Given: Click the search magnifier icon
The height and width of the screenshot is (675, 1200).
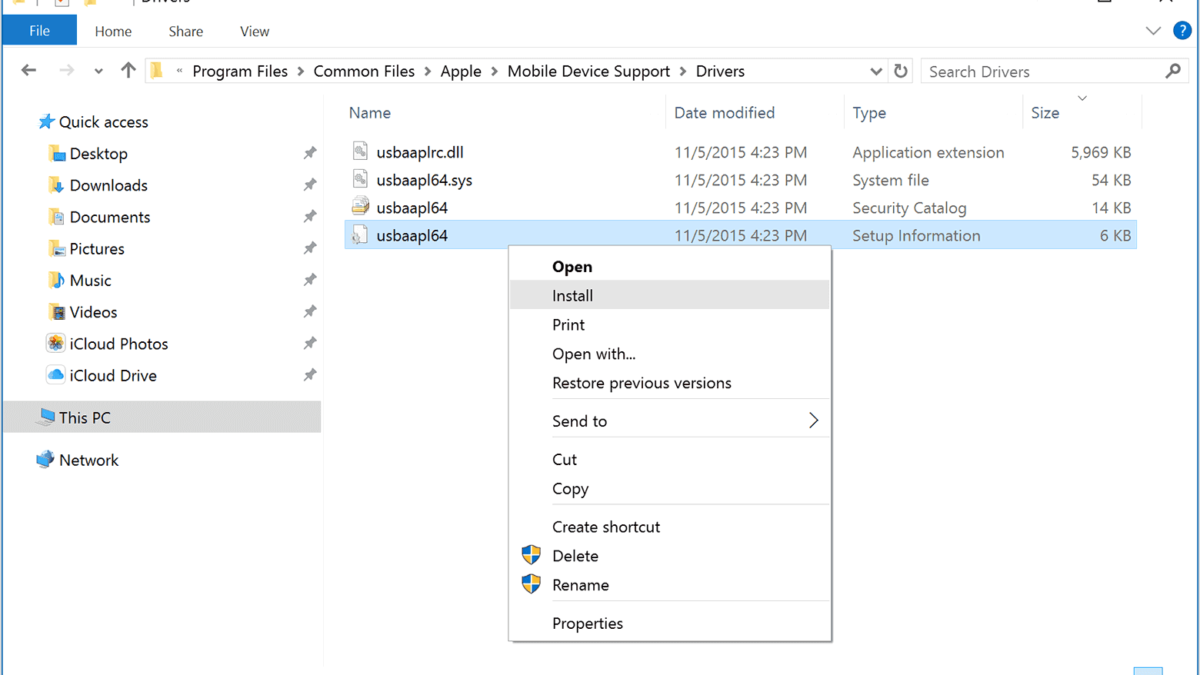Looking at the screenshot, I should 1173,71.
